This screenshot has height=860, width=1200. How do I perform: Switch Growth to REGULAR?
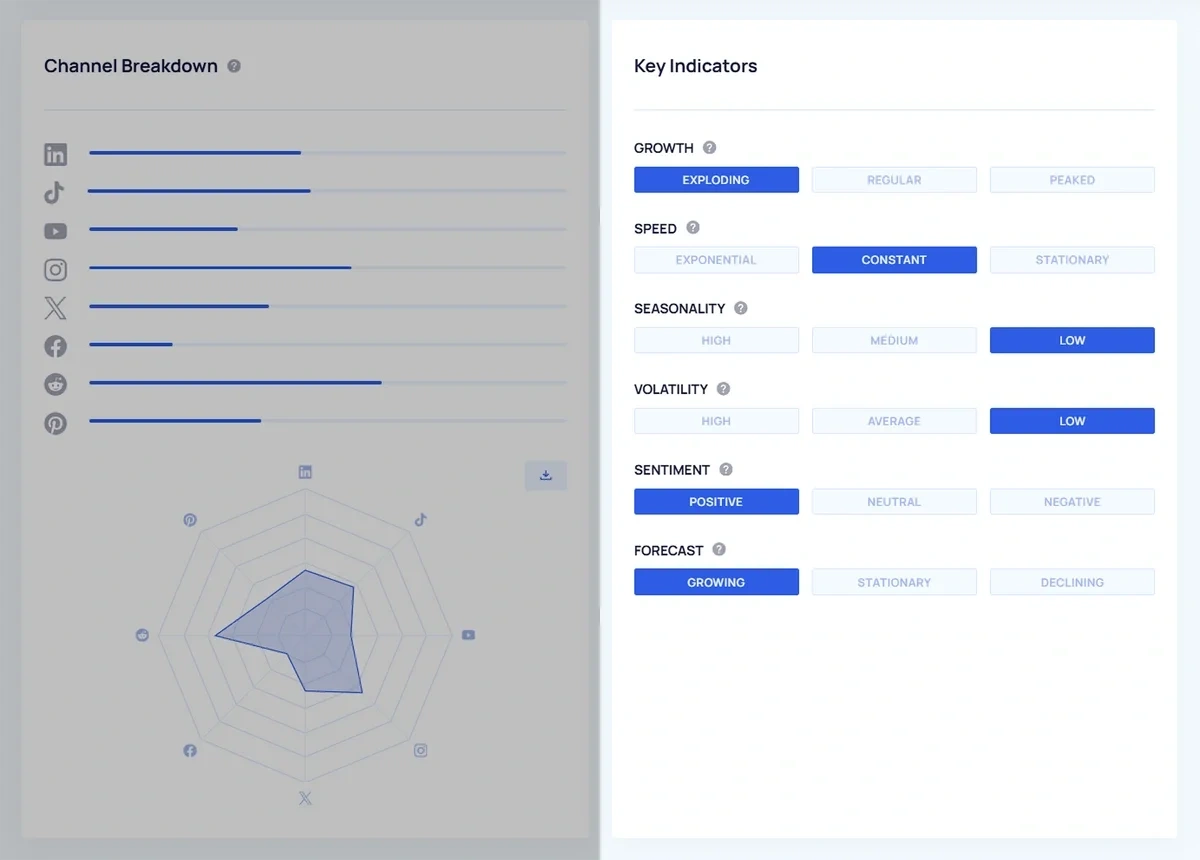[x=894, y=179]
